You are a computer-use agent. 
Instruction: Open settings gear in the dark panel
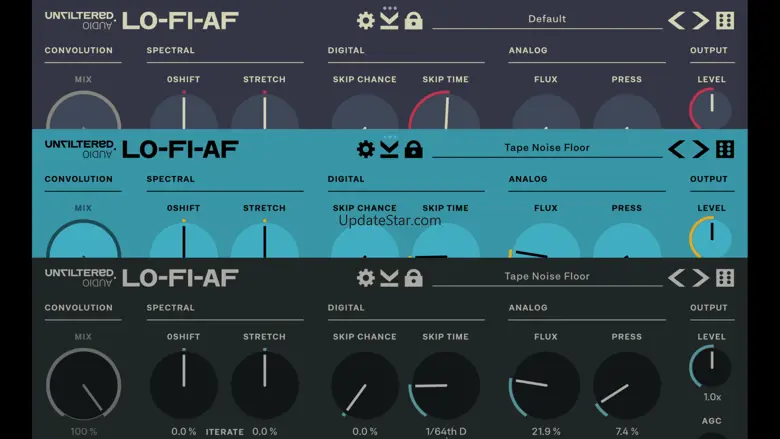pyautogui.click(x=366, y=278)
